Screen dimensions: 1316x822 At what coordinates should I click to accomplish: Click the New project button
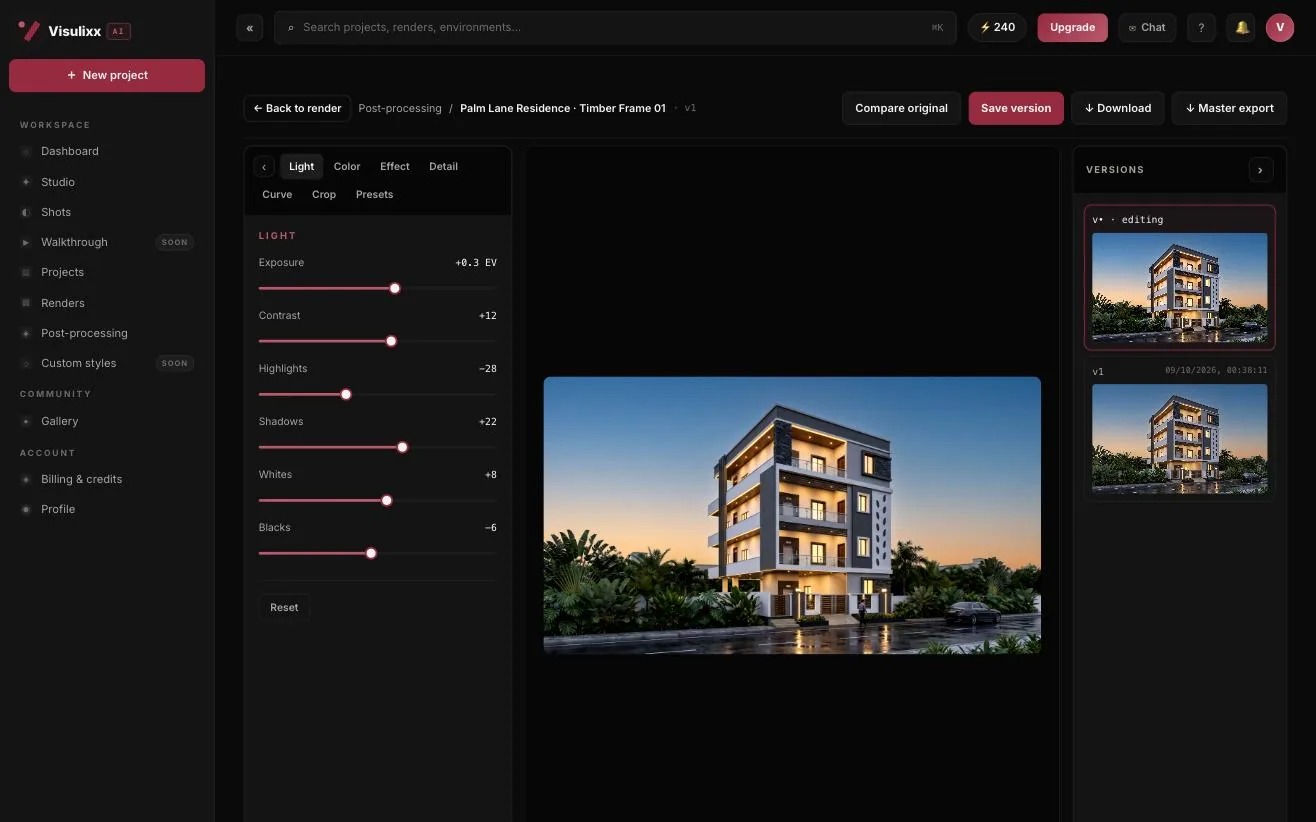pyautogui.click(x=107, y=75)
